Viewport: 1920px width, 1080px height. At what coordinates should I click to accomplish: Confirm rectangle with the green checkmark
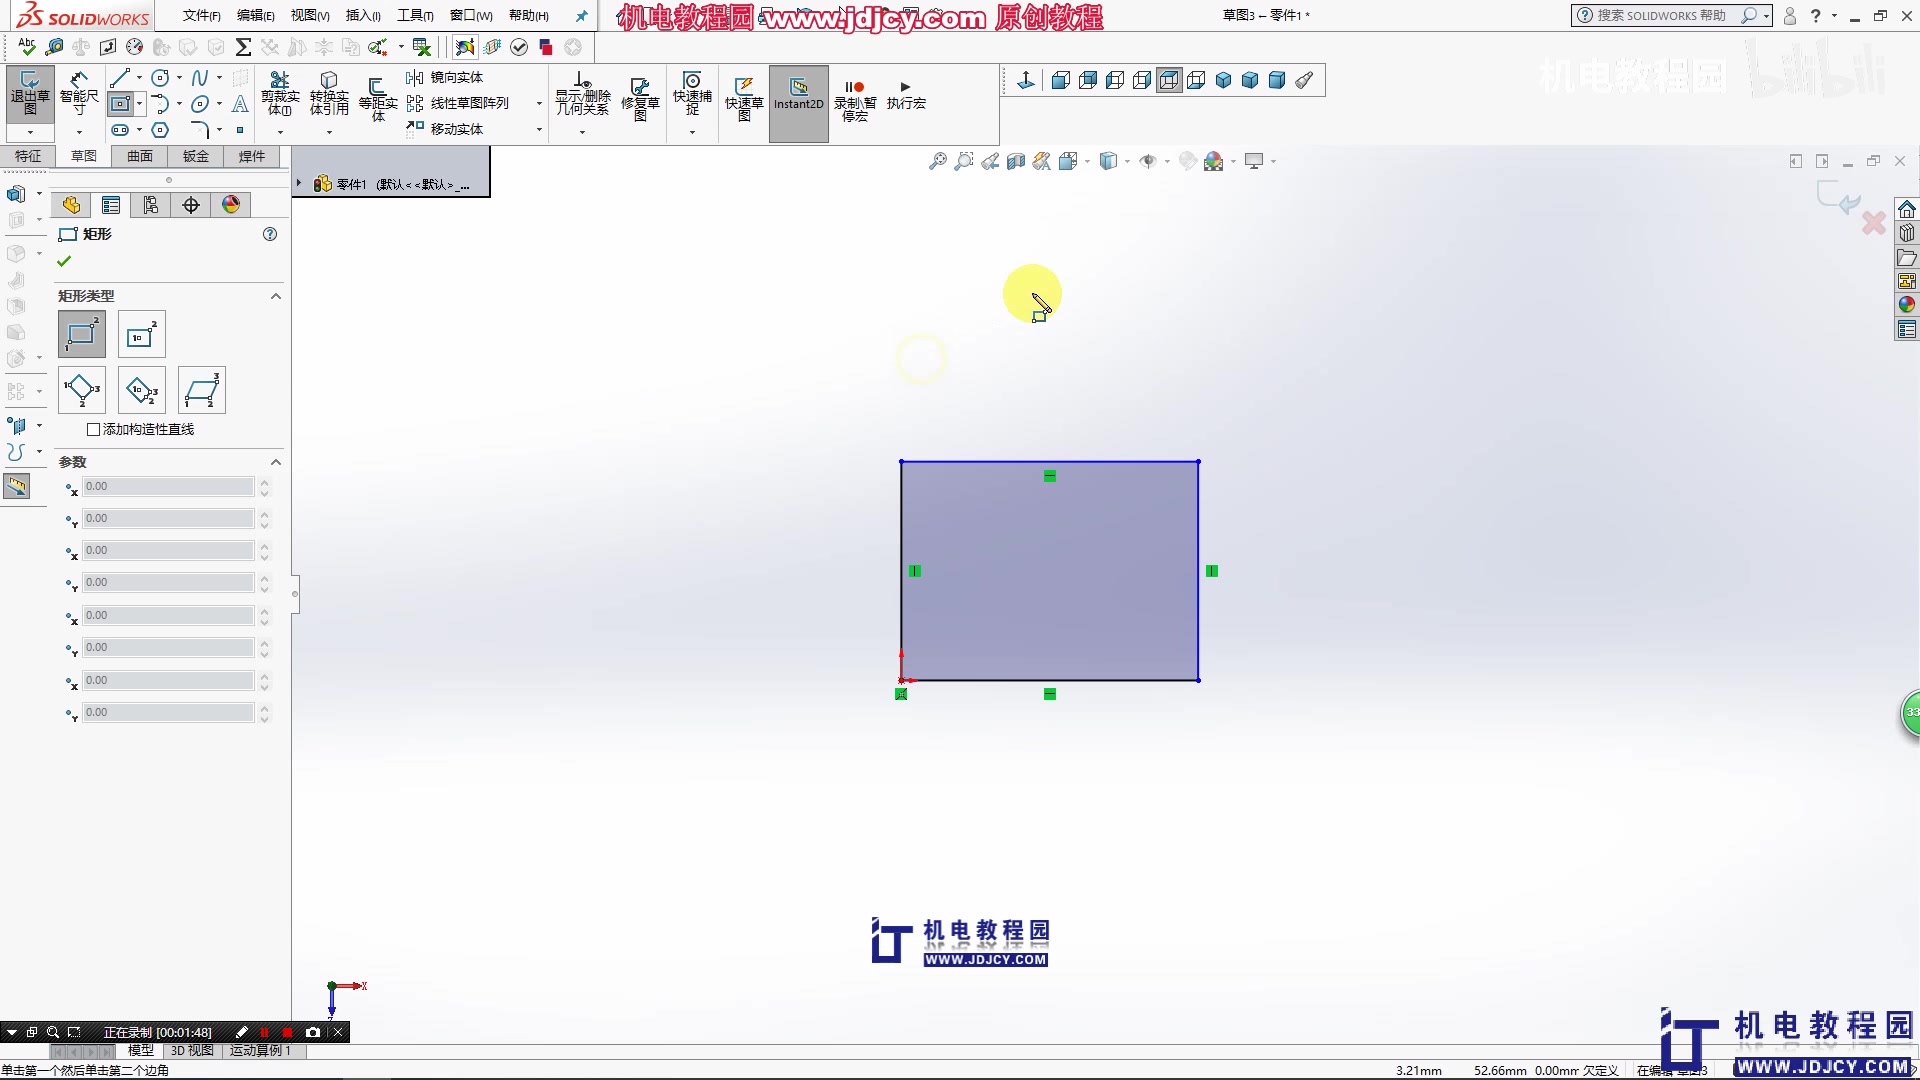pos(63,260)
